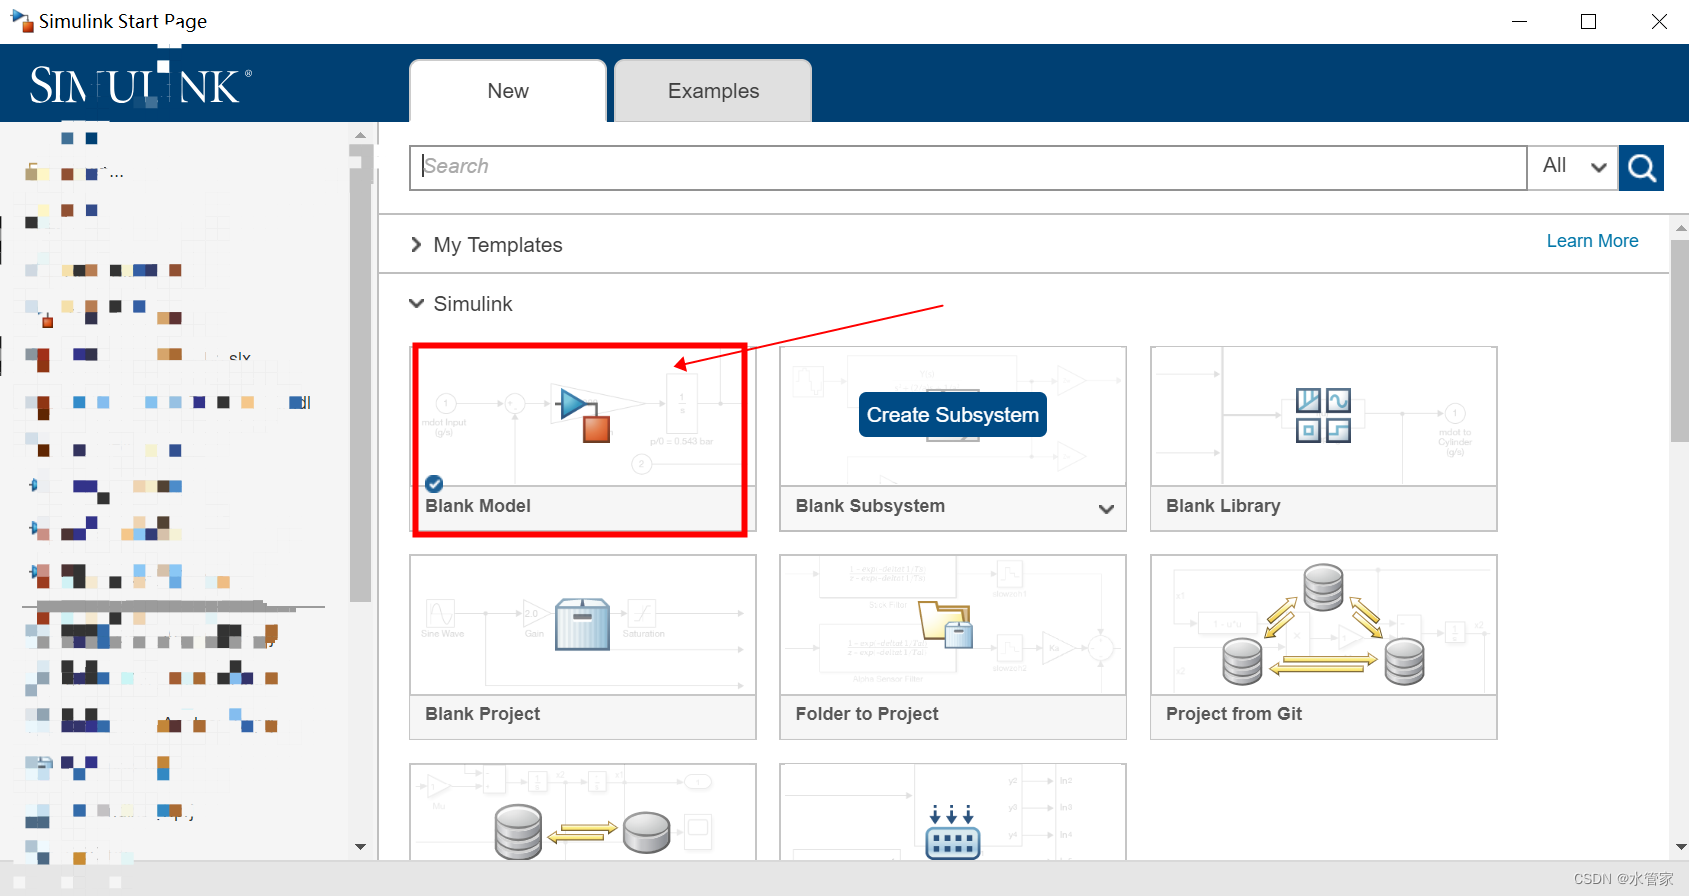Open the Blank Subsystem options arrow
1689x896 pixels.
tap(1106, 508)
